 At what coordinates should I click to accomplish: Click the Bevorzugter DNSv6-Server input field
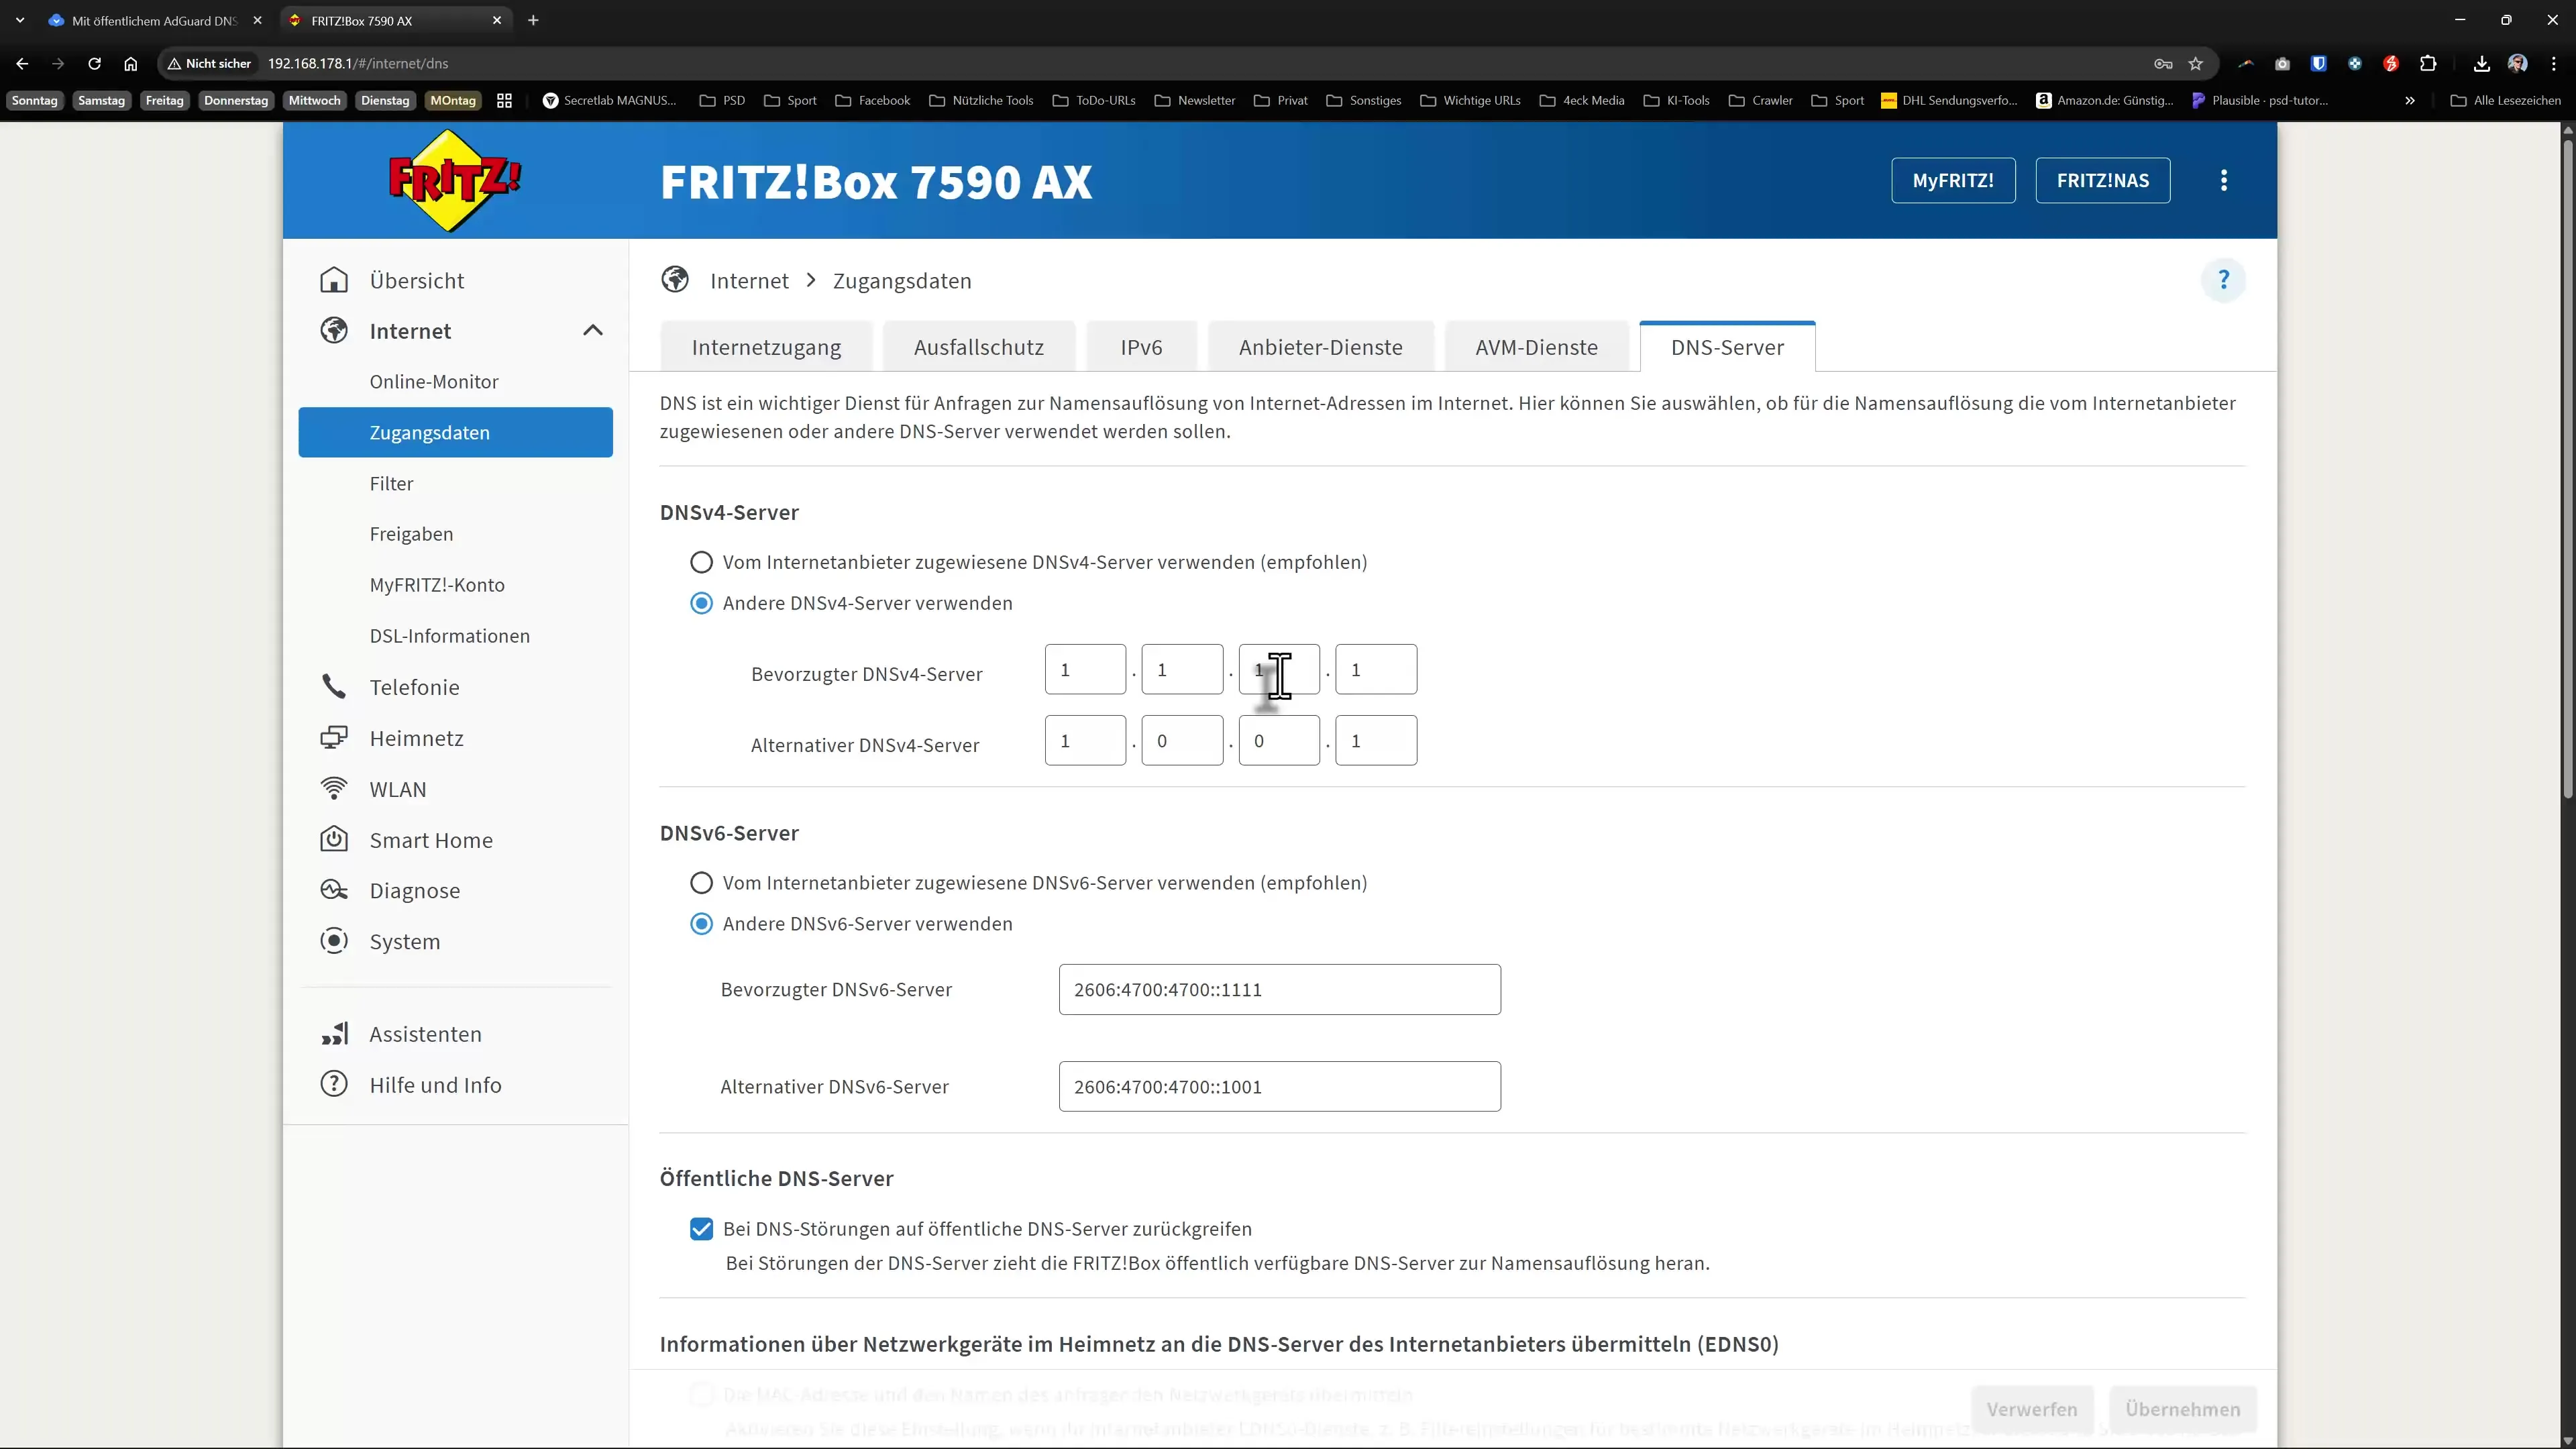tap(1279, 989)
